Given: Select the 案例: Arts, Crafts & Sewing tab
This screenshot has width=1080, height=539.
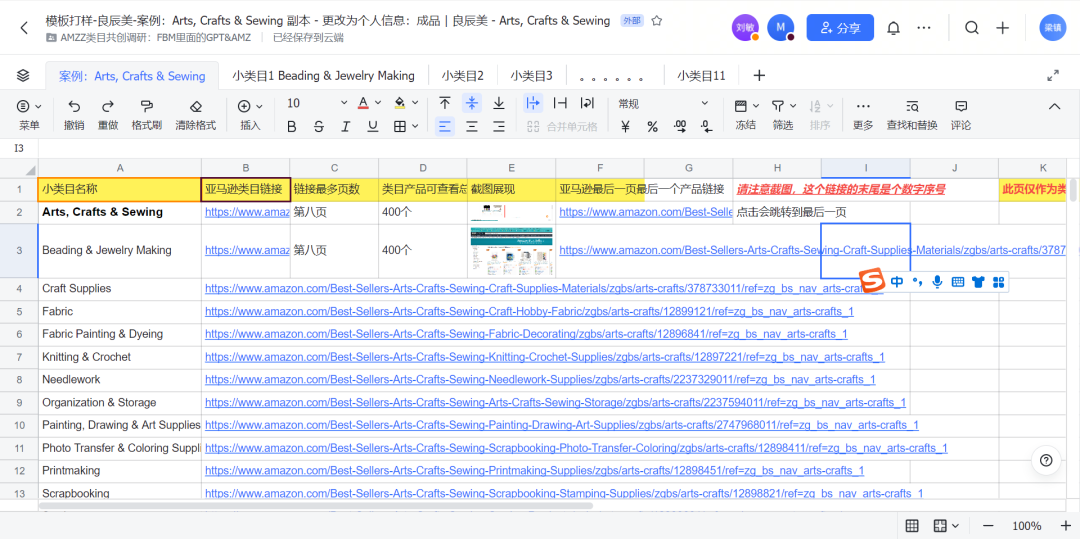Looking at the screenshot, I should [132, 76].
